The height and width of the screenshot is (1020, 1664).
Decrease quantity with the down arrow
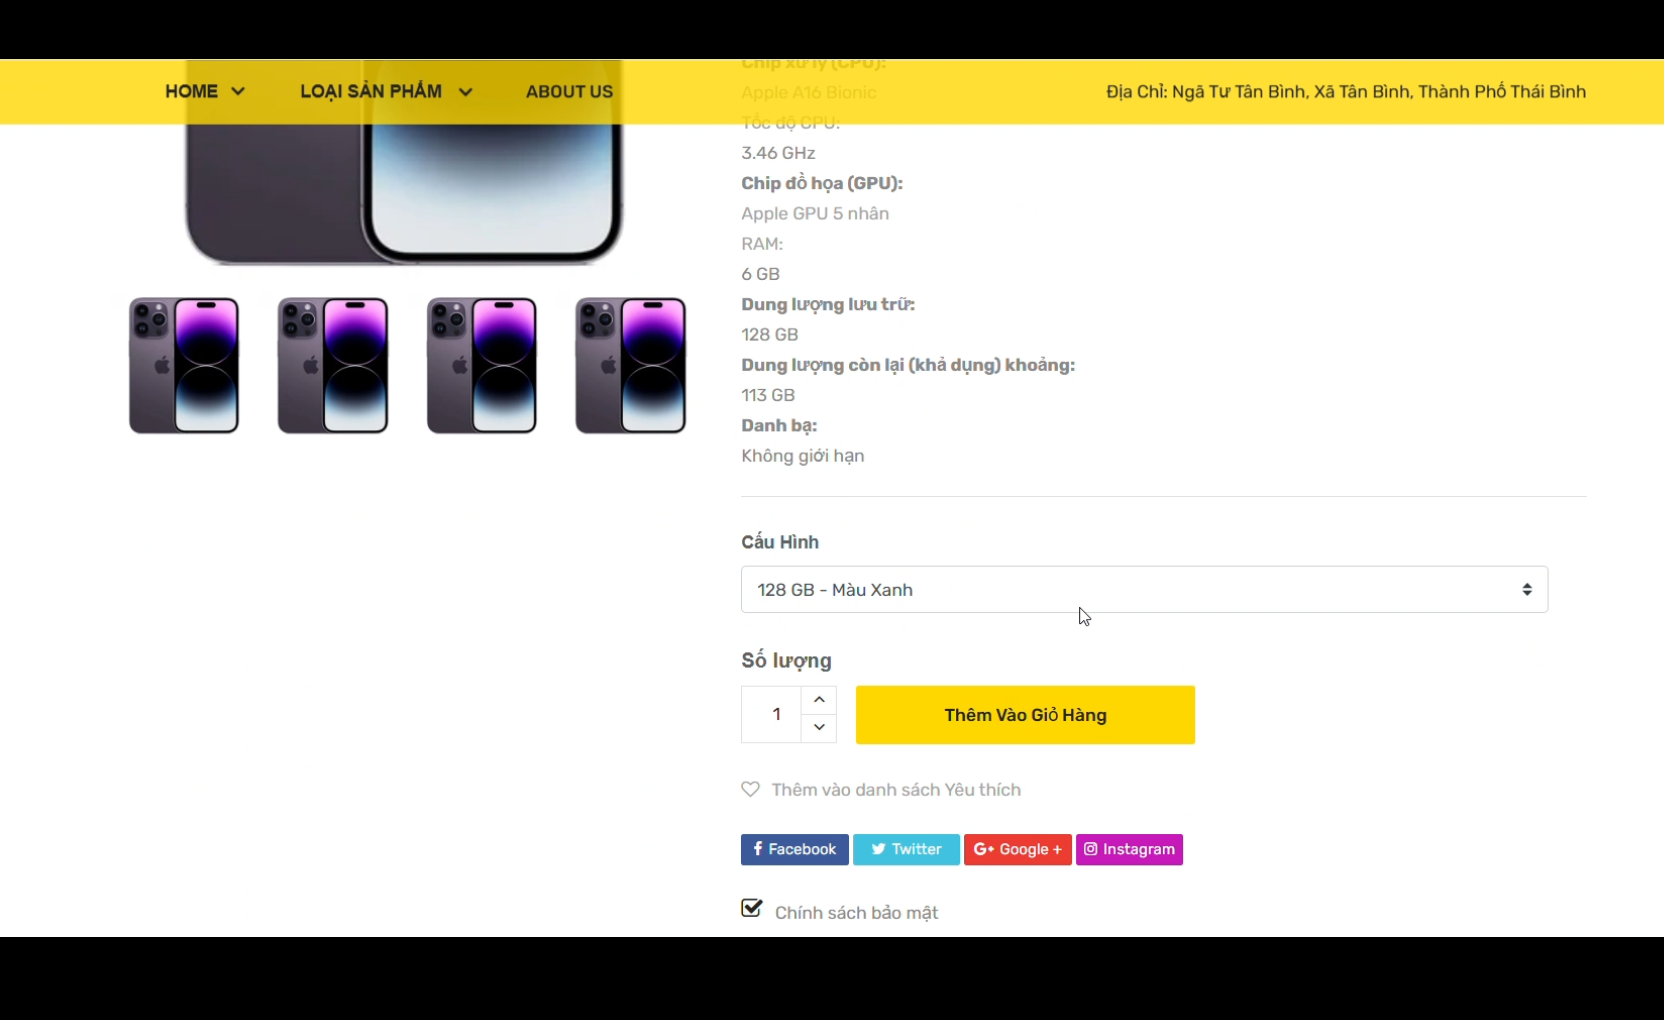click(819, 728)
